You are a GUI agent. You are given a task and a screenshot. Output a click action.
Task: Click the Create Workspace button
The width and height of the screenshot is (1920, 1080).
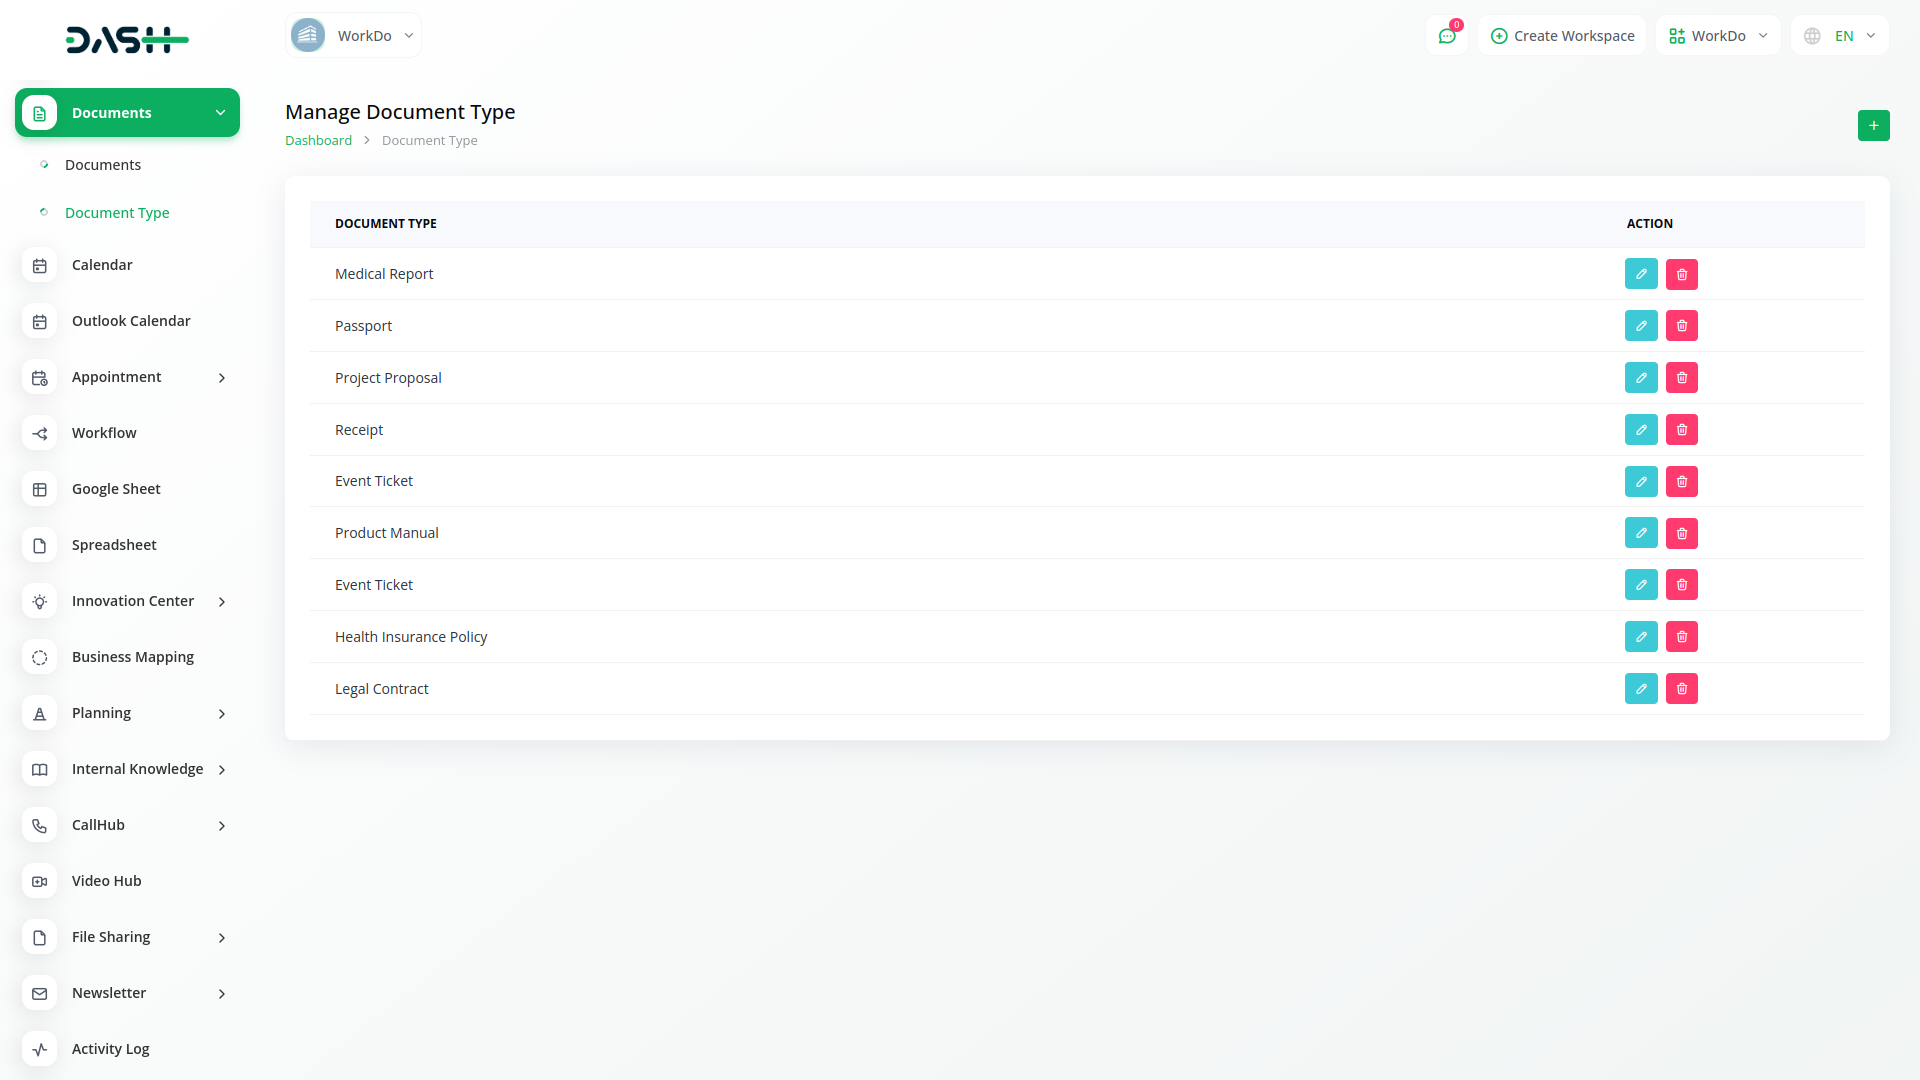coord(1561,35)
